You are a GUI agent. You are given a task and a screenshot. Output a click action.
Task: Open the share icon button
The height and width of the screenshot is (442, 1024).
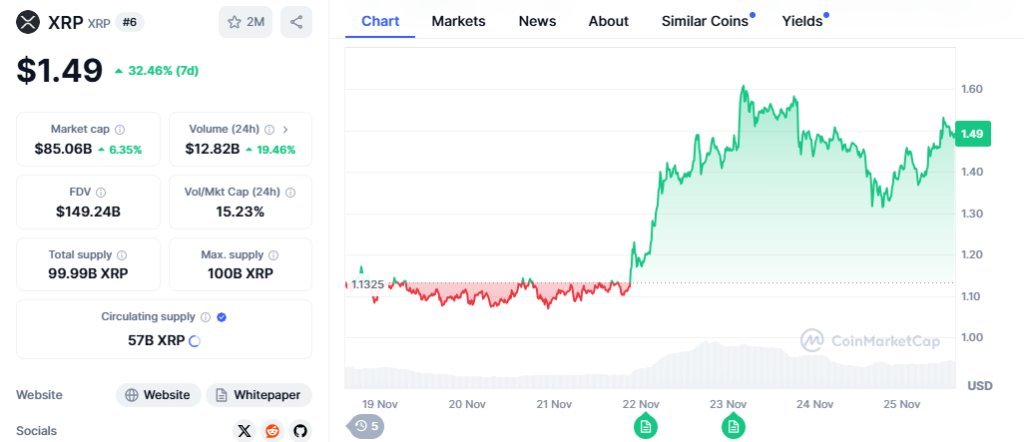pos(296,22)
